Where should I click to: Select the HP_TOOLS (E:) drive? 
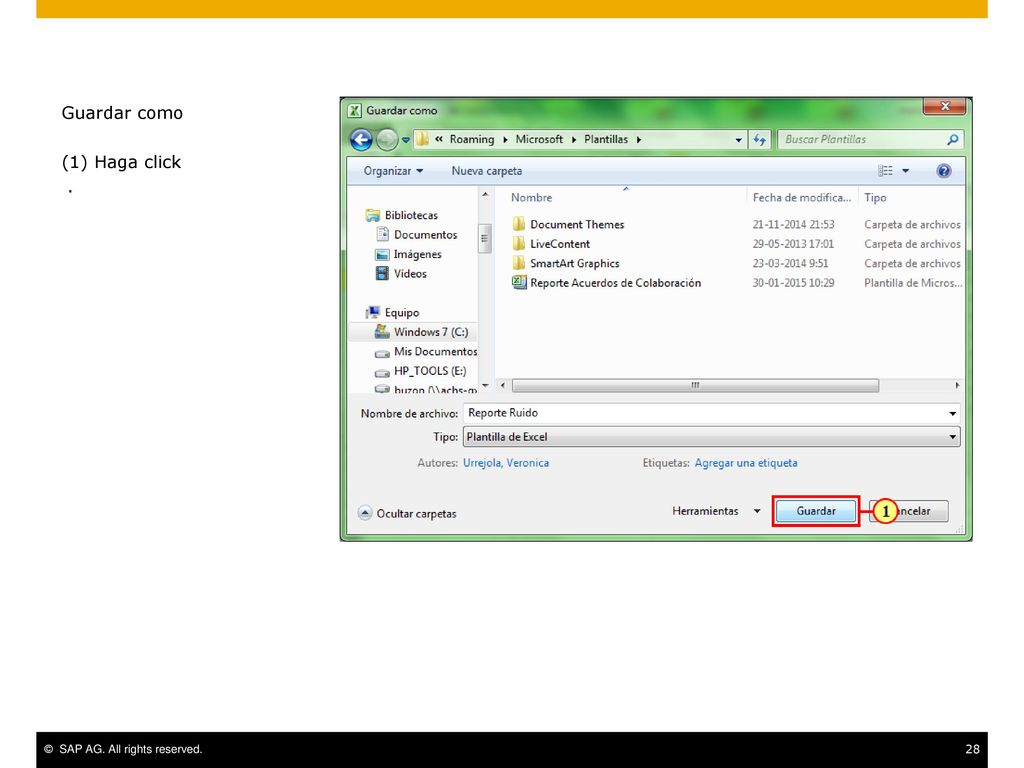[x=429, y=371]
